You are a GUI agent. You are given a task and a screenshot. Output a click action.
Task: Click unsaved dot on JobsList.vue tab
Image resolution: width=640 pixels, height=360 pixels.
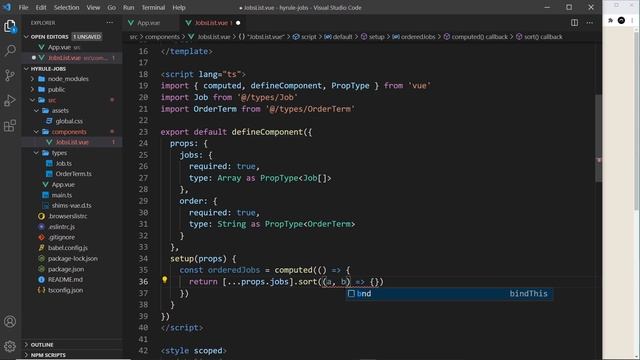point(238,23)
